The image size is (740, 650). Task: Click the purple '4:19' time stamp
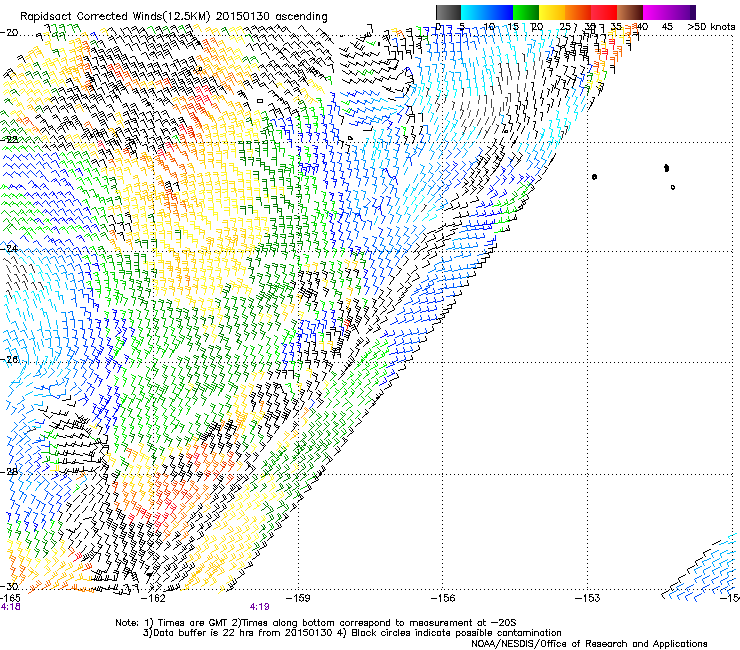pos(260,607)
